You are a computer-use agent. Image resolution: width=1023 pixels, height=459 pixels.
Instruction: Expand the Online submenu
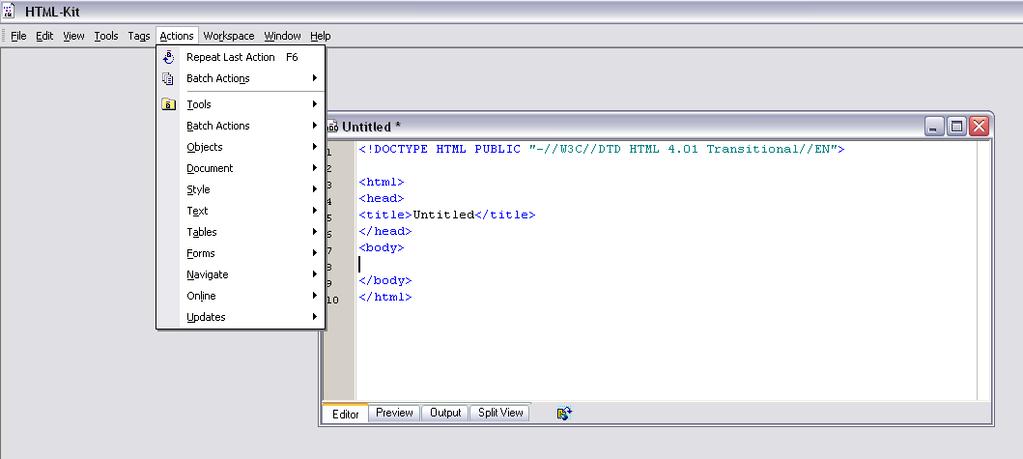[241, 296]
